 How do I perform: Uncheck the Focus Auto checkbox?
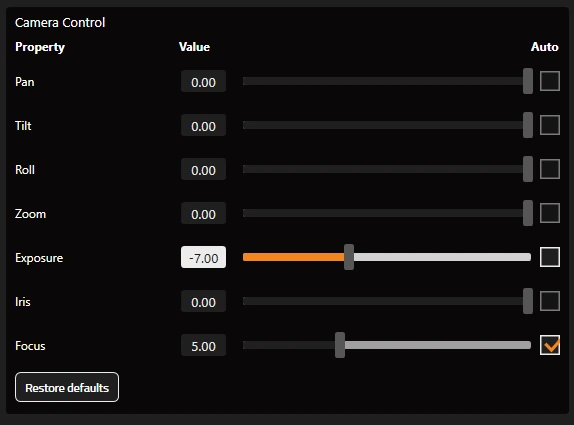click(x=550, y=345)
